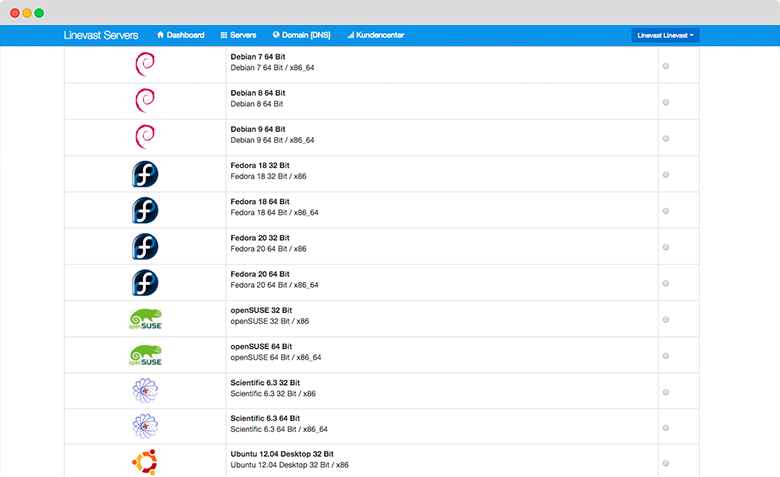Click the 'Debian 7 64 Bit / x86_64' description
The height and width of the screenshot is (477, 780).
click(272, 68)
